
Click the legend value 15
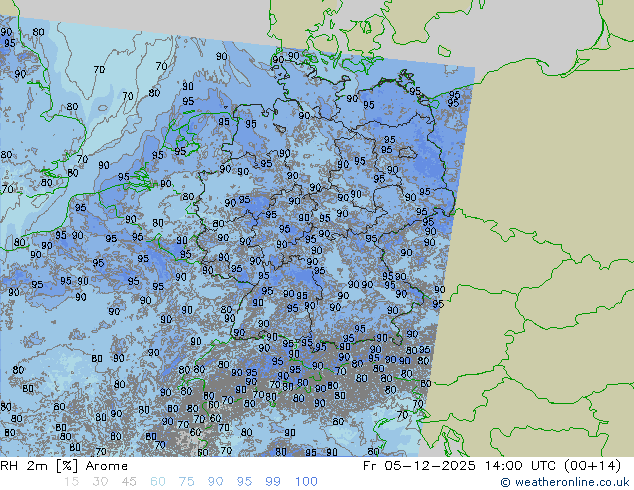click(x=71, y=482)
